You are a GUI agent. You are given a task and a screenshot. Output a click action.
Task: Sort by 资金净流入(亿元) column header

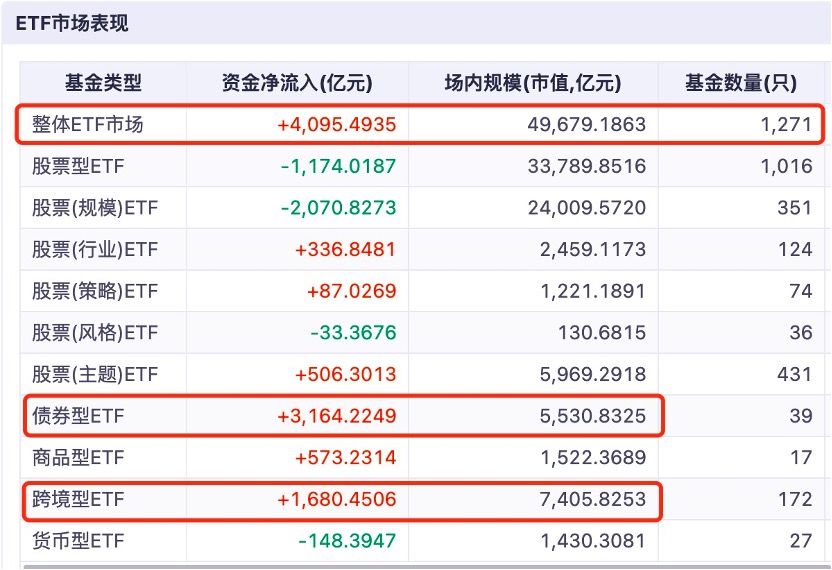click(x=297, y=83)
